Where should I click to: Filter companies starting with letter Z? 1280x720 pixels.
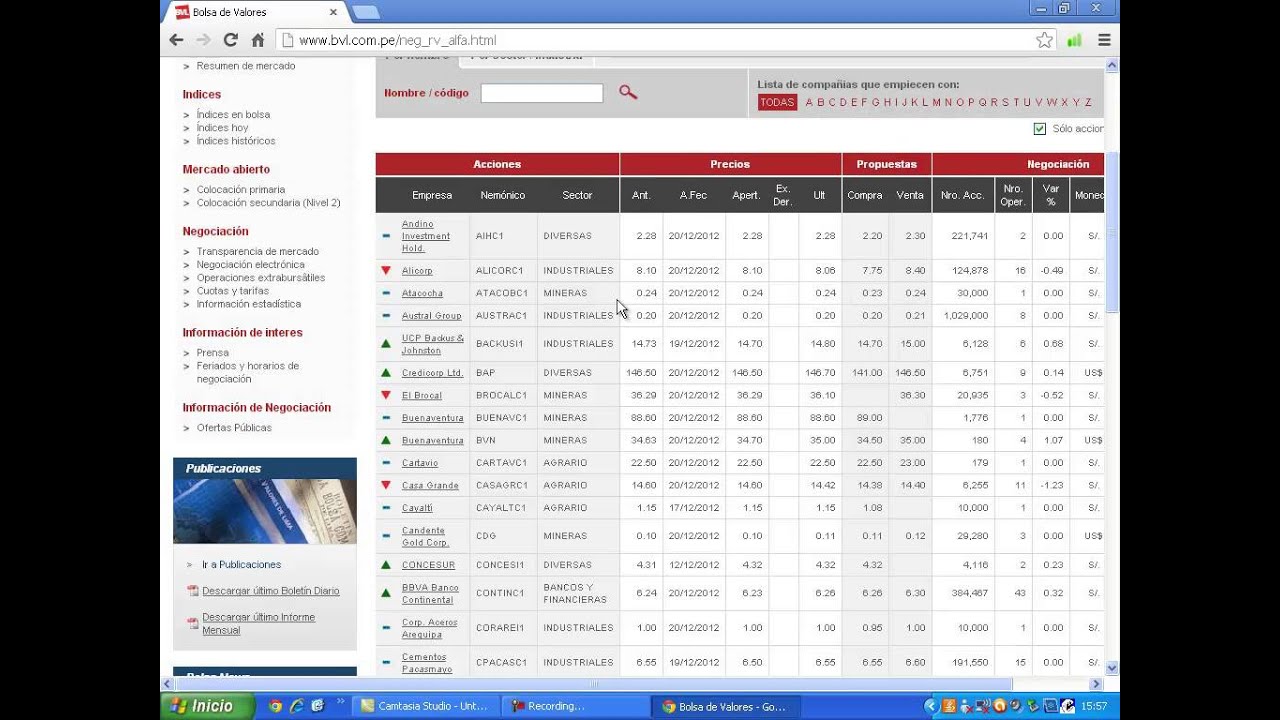coord(1088,102)
